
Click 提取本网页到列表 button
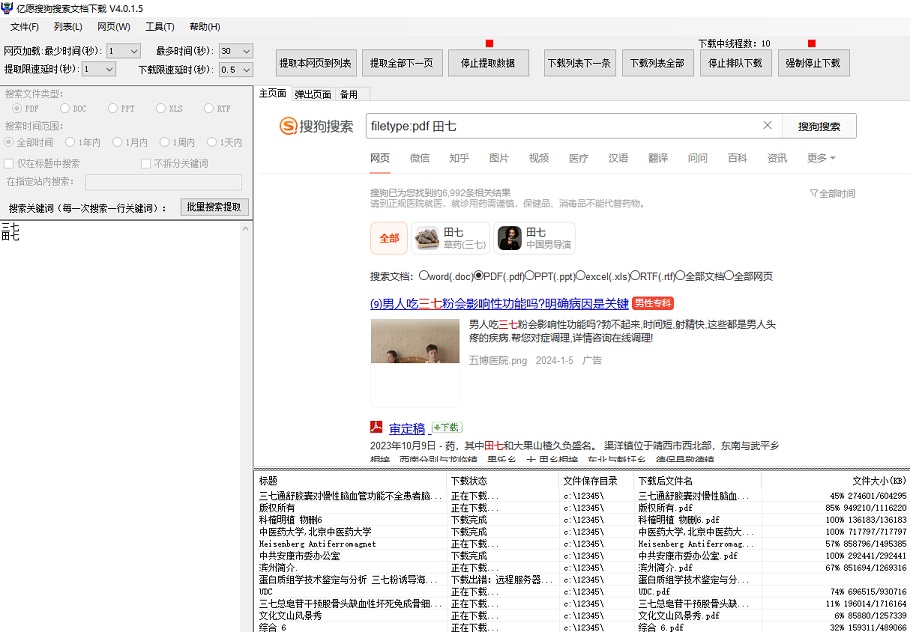[315, 63]
